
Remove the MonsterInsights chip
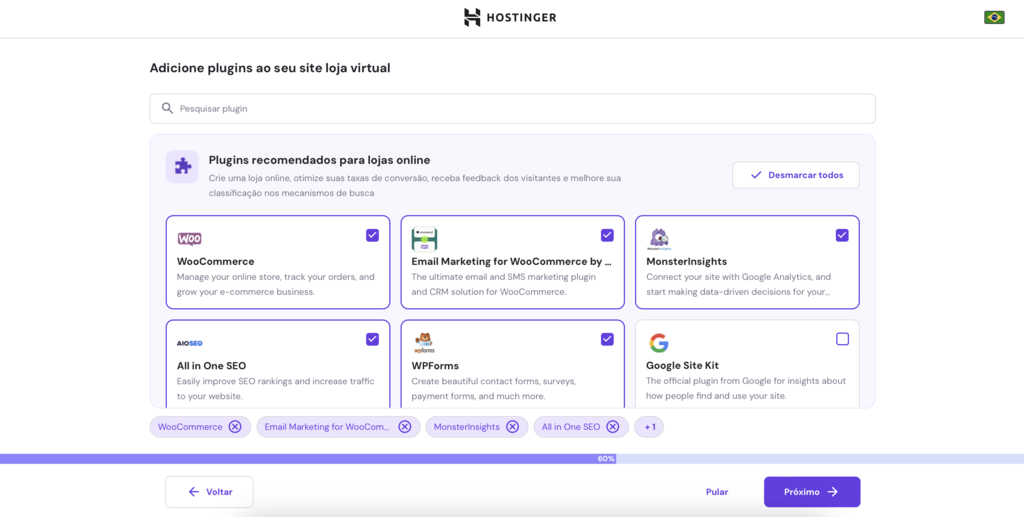click(513, 427)
